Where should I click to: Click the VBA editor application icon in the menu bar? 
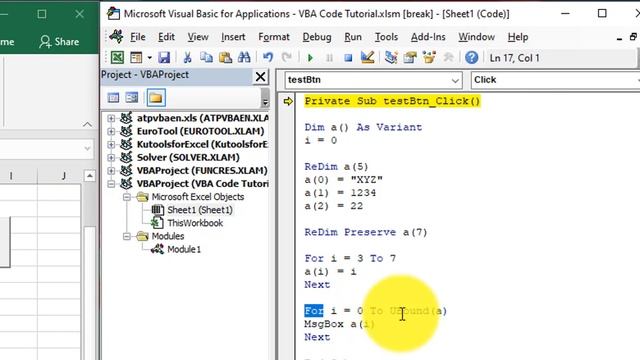click(116, 37)
